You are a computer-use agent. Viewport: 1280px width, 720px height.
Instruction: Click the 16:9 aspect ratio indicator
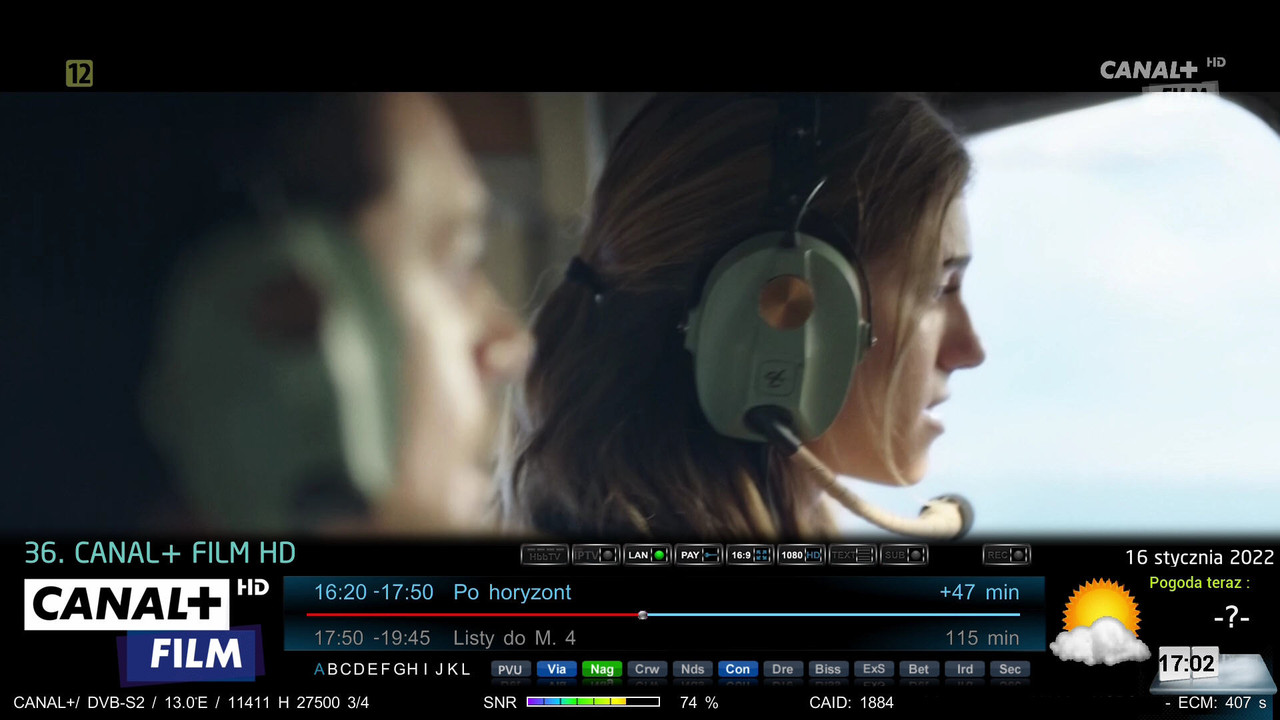pos(750,554)
